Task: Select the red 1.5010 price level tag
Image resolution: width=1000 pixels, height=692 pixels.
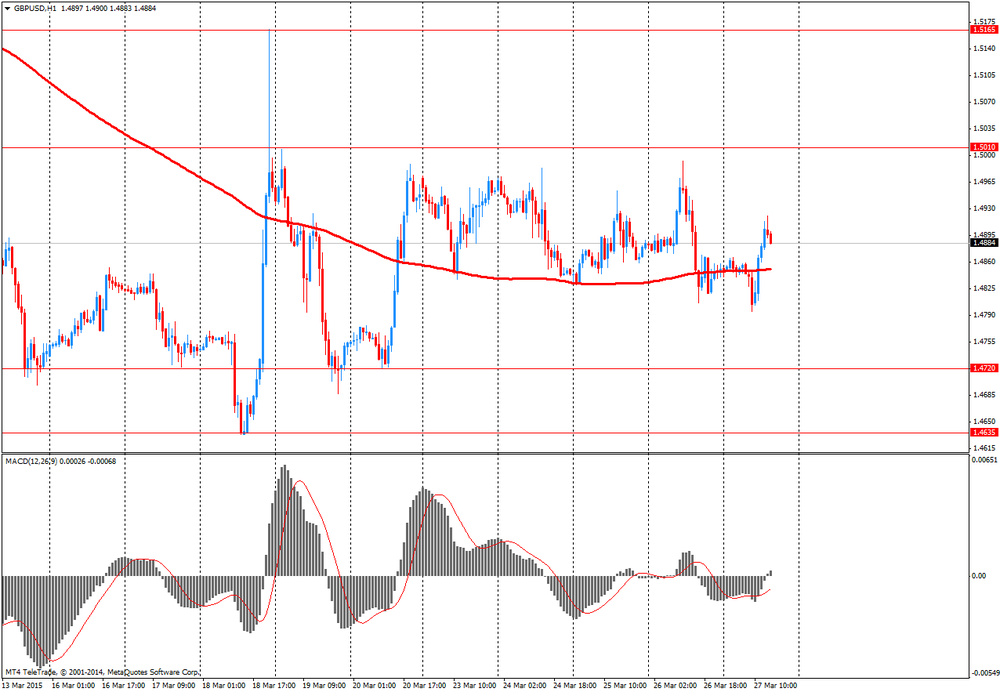Action: pos(983,147)
